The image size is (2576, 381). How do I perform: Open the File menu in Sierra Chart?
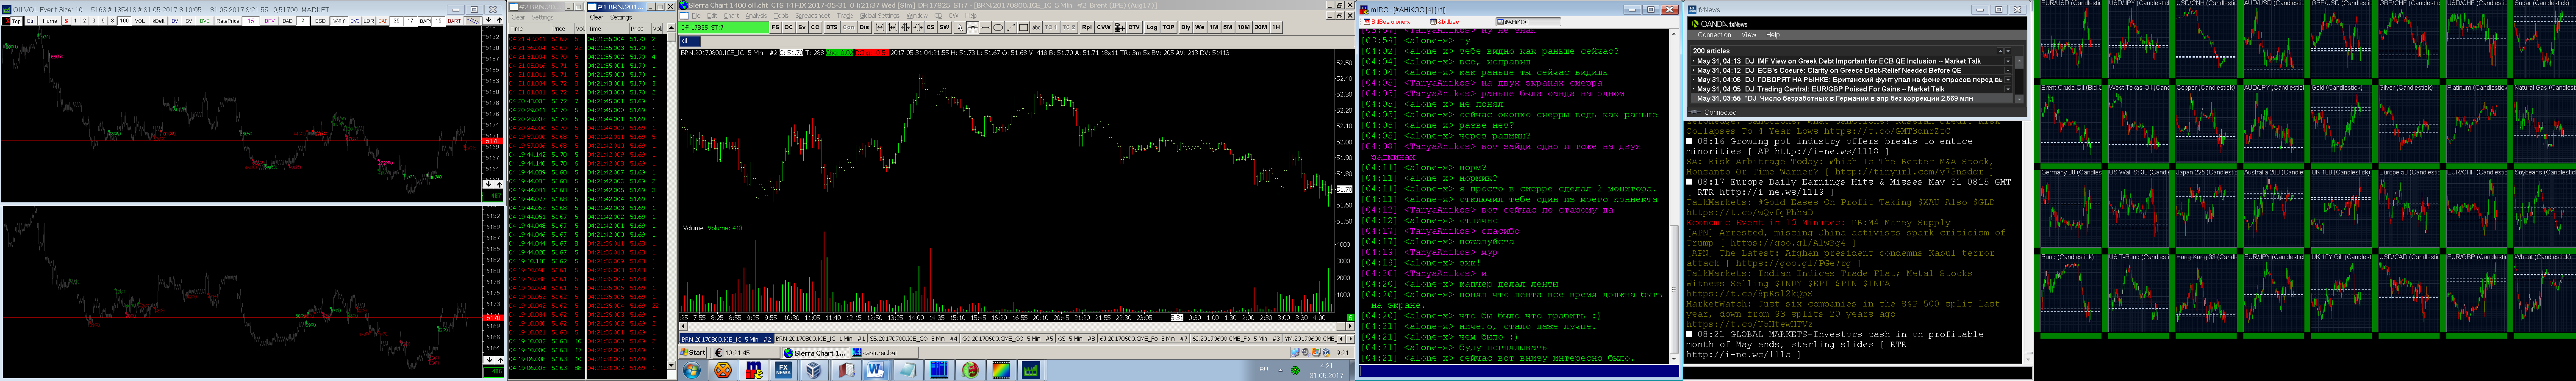click(696, 16)
